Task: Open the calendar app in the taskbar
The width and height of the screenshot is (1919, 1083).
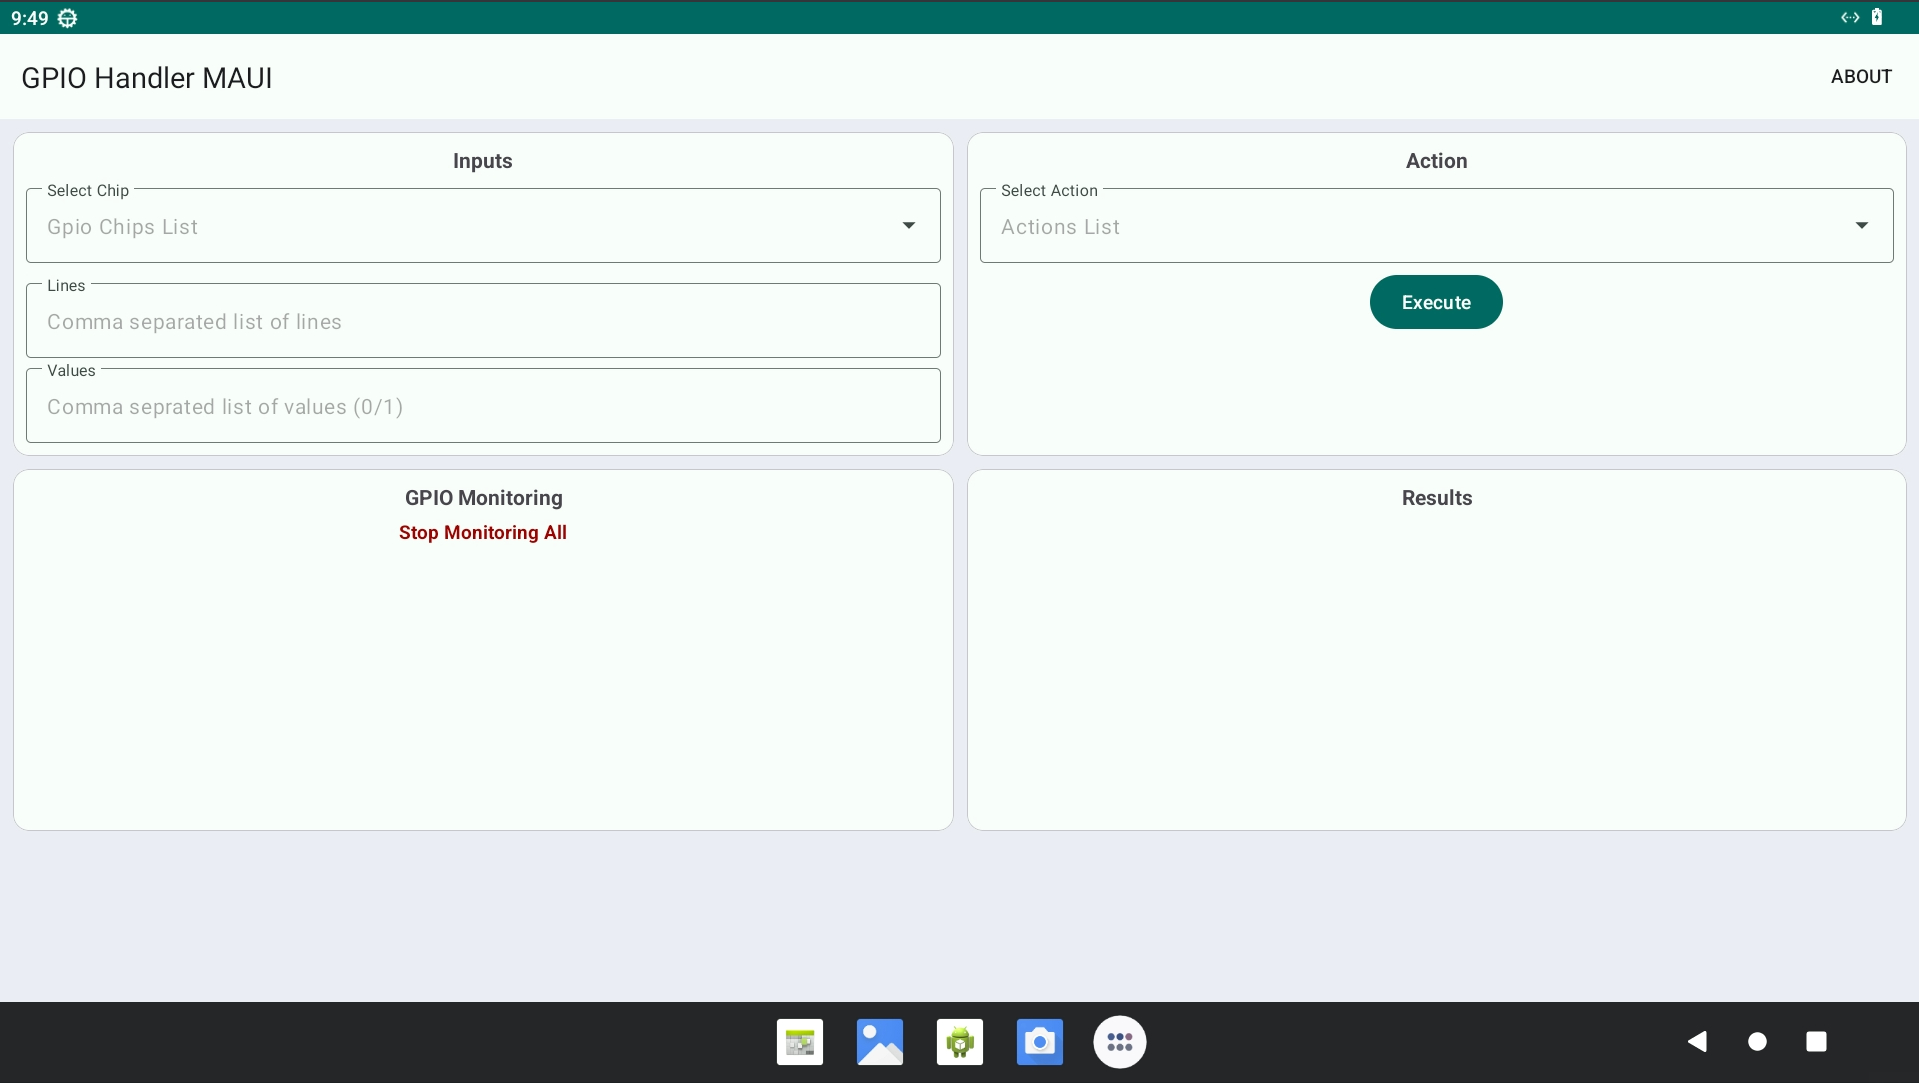Action: click(800, 1042)
